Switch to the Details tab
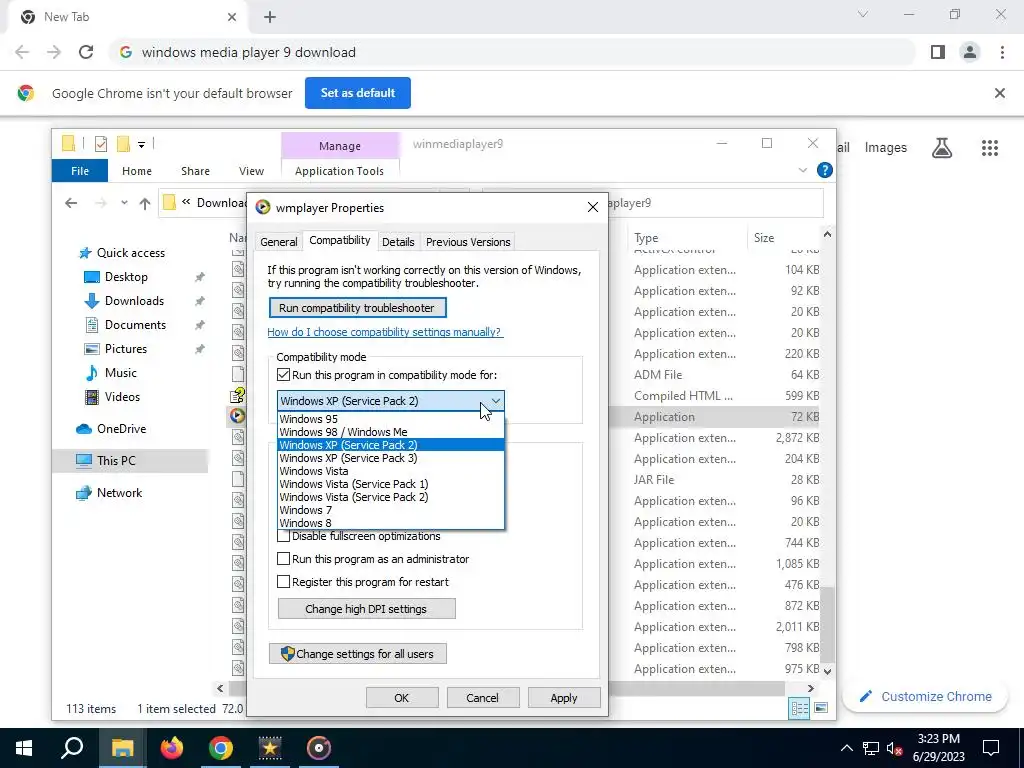 tap(398, 242)
